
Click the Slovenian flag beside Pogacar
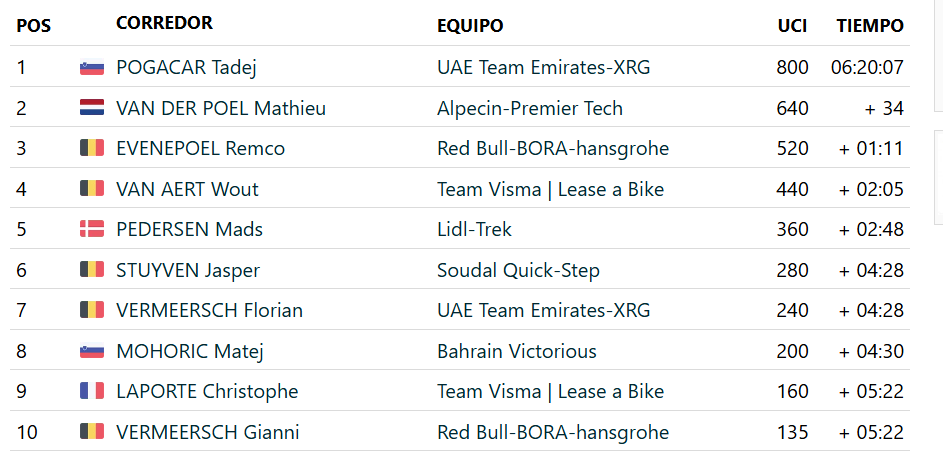tap(91, 68)
